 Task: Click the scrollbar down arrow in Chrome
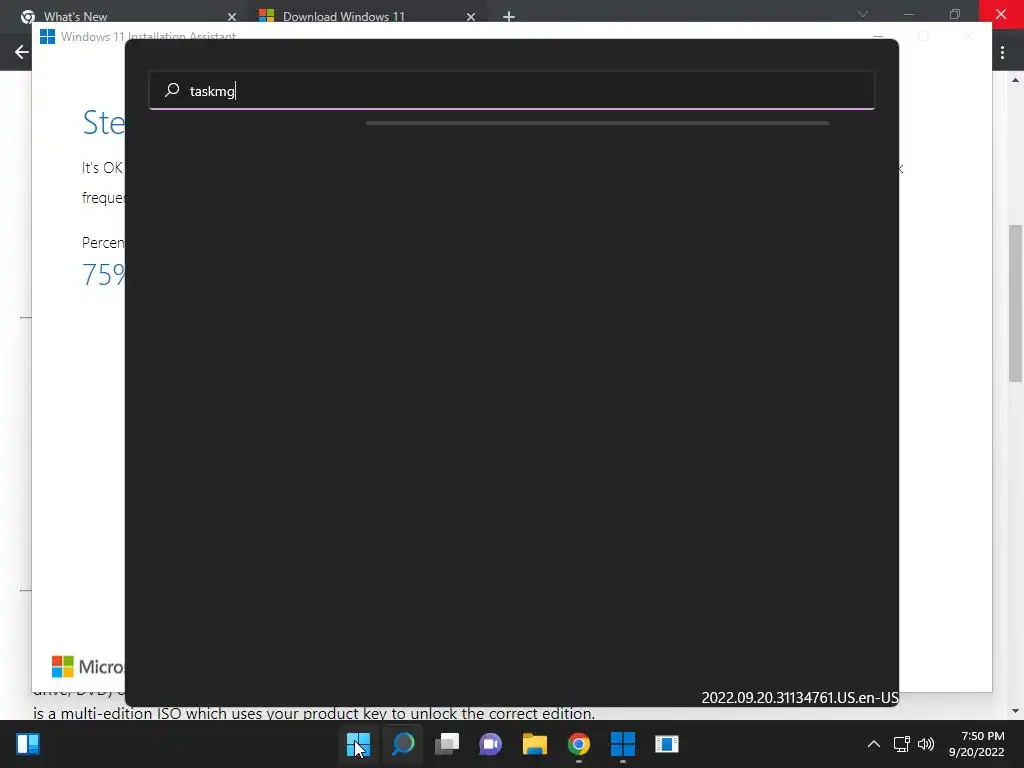click(1015, 711)
